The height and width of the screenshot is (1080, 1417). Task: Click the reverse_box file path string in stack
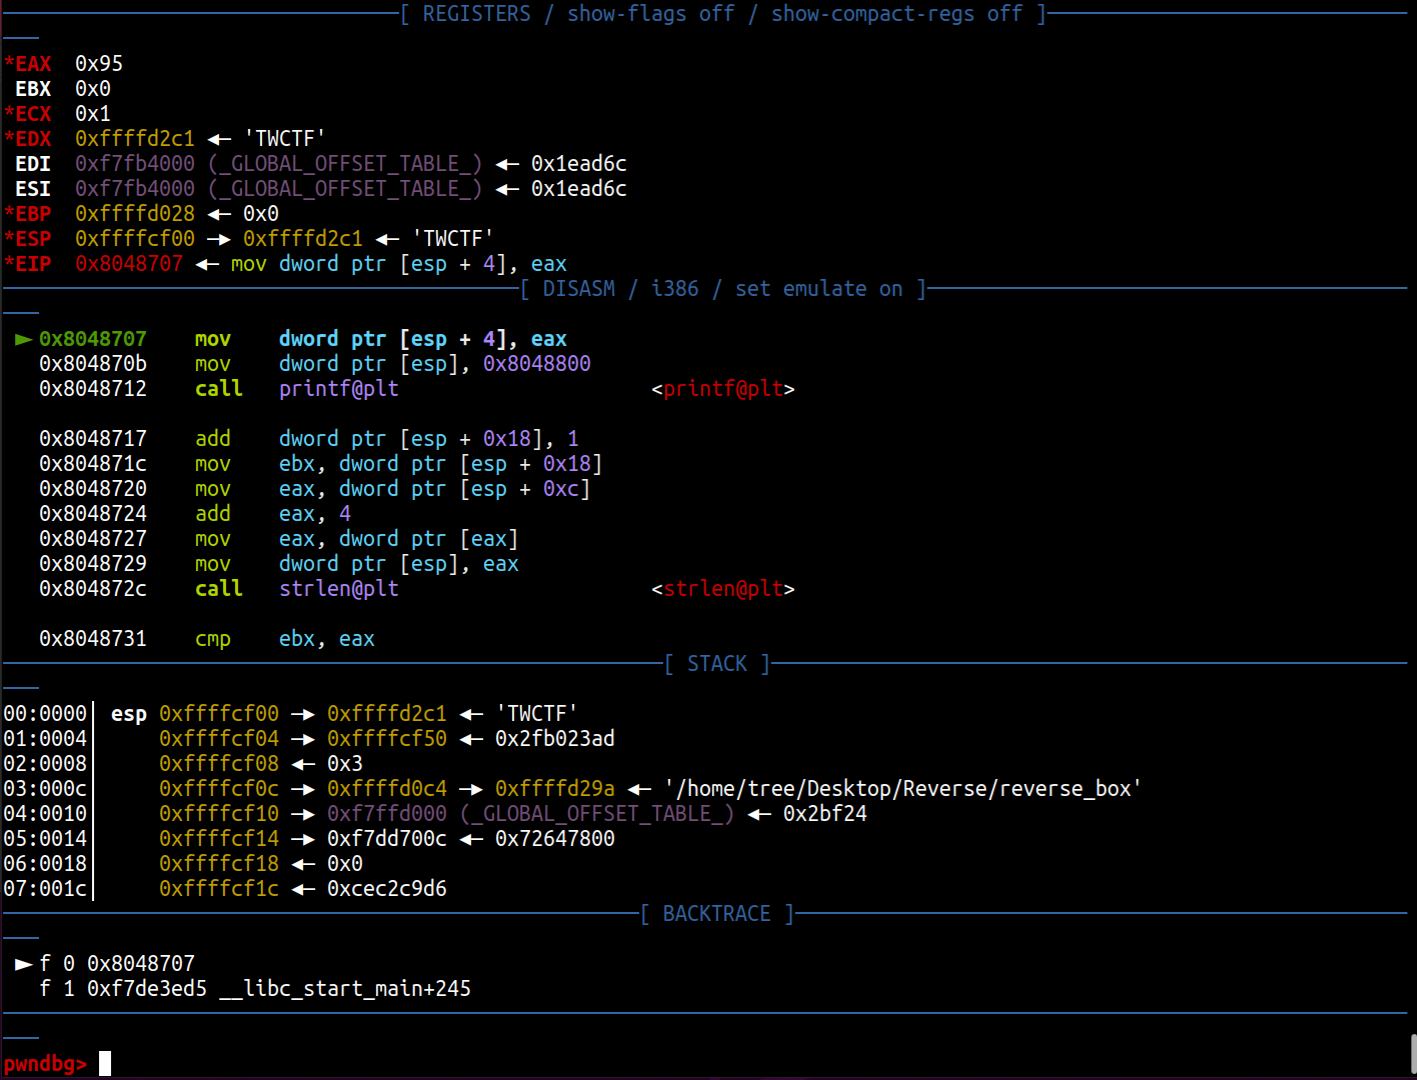click(x=903, y=789)
